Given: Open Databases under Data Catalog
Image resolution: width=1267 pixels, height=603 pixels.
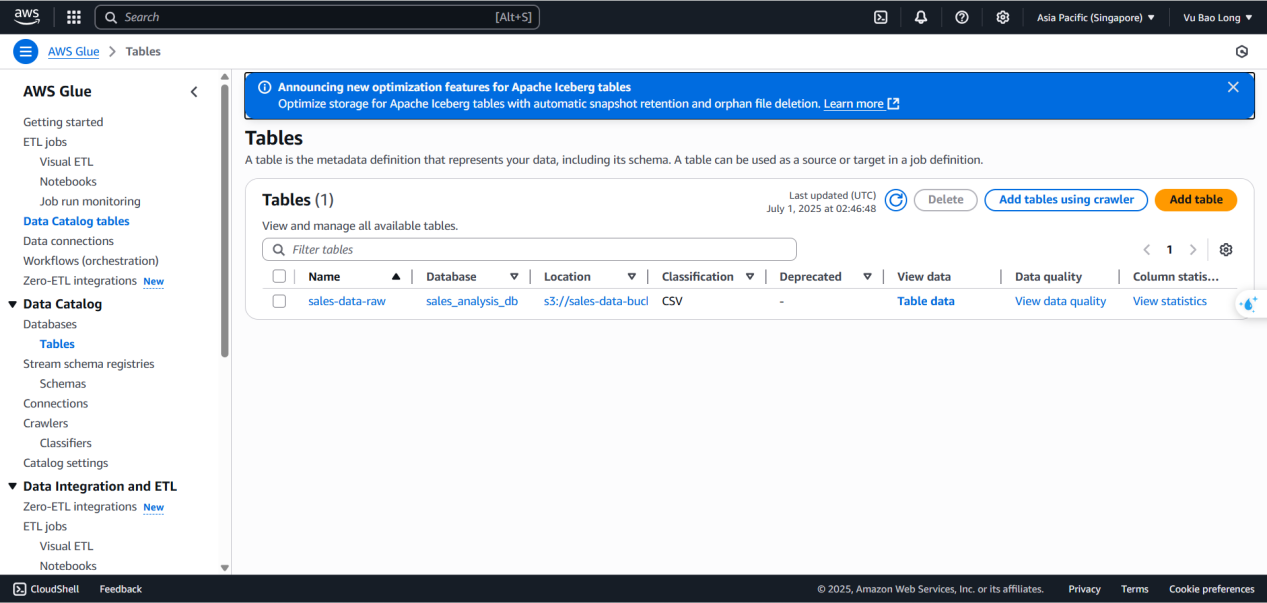Looking at the screenshot, I should click(50, 324).
